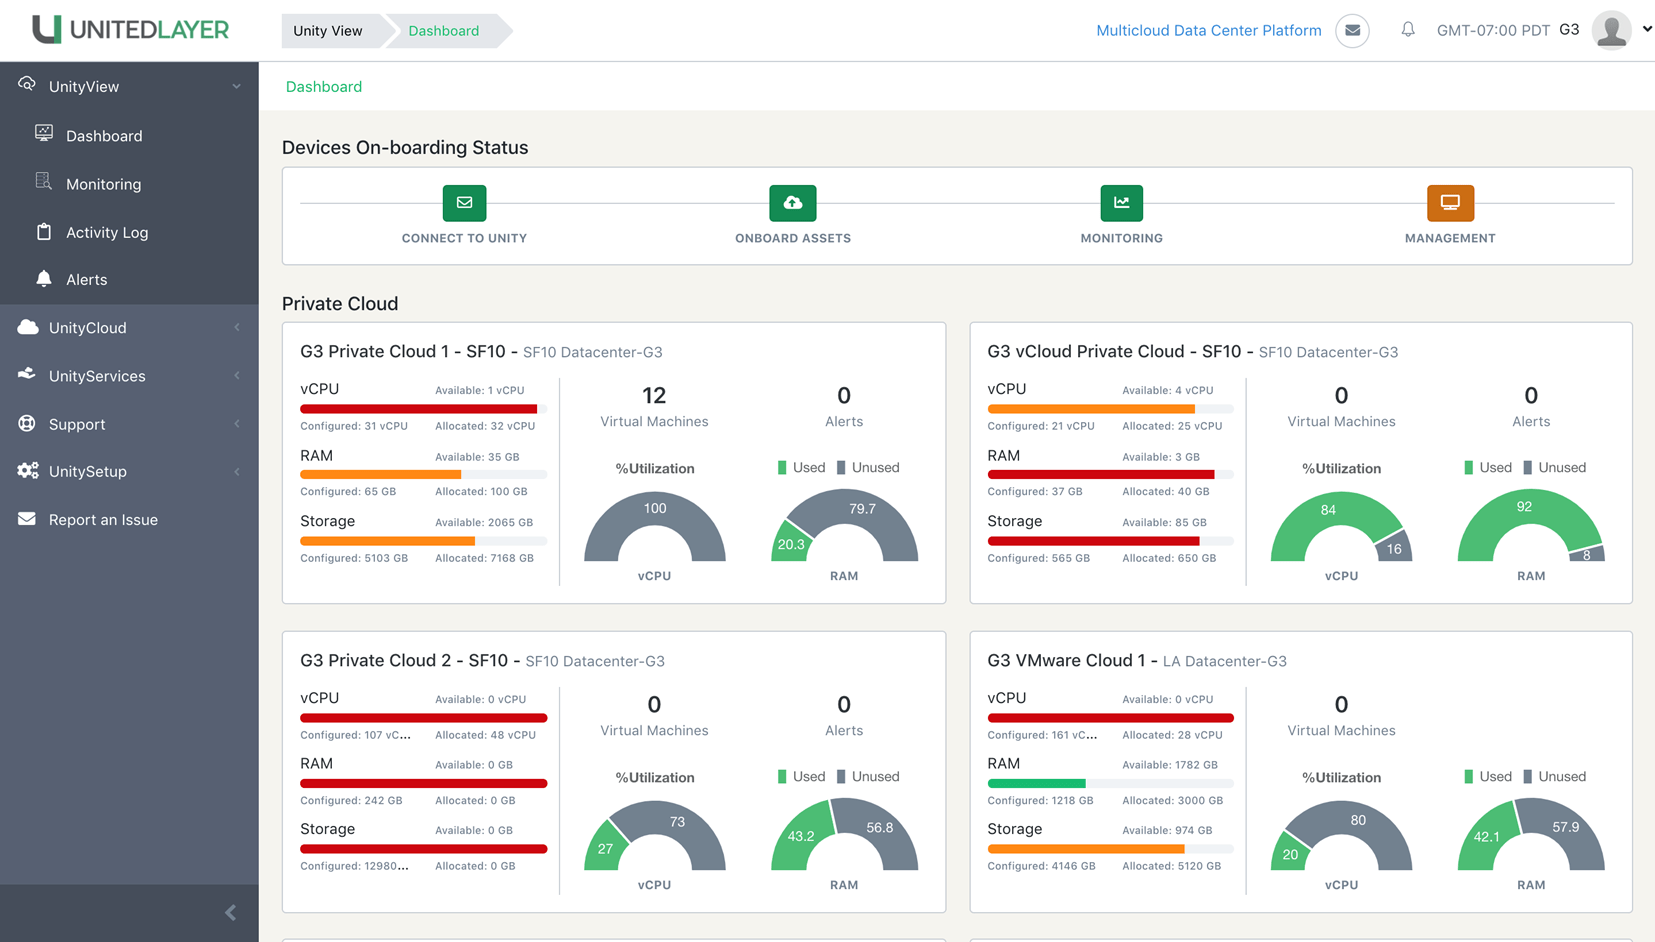This screenshot has height=942, width=1655.
Task: Click the CONNECT TO UNITY label
Action: tap(464, 238)
